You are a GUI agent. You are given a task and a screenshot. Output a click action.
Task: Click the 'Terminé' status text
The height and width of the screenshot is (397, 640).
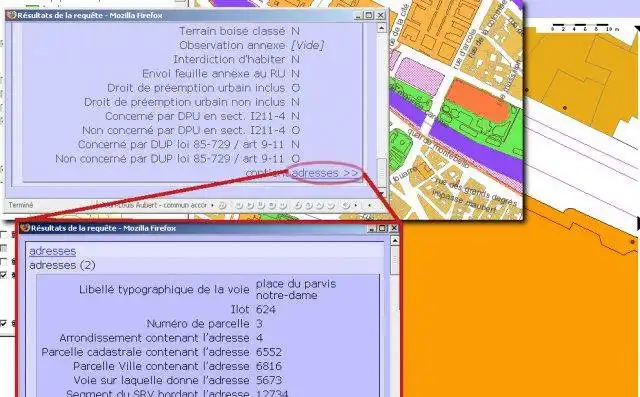click(x=21, y=205)
